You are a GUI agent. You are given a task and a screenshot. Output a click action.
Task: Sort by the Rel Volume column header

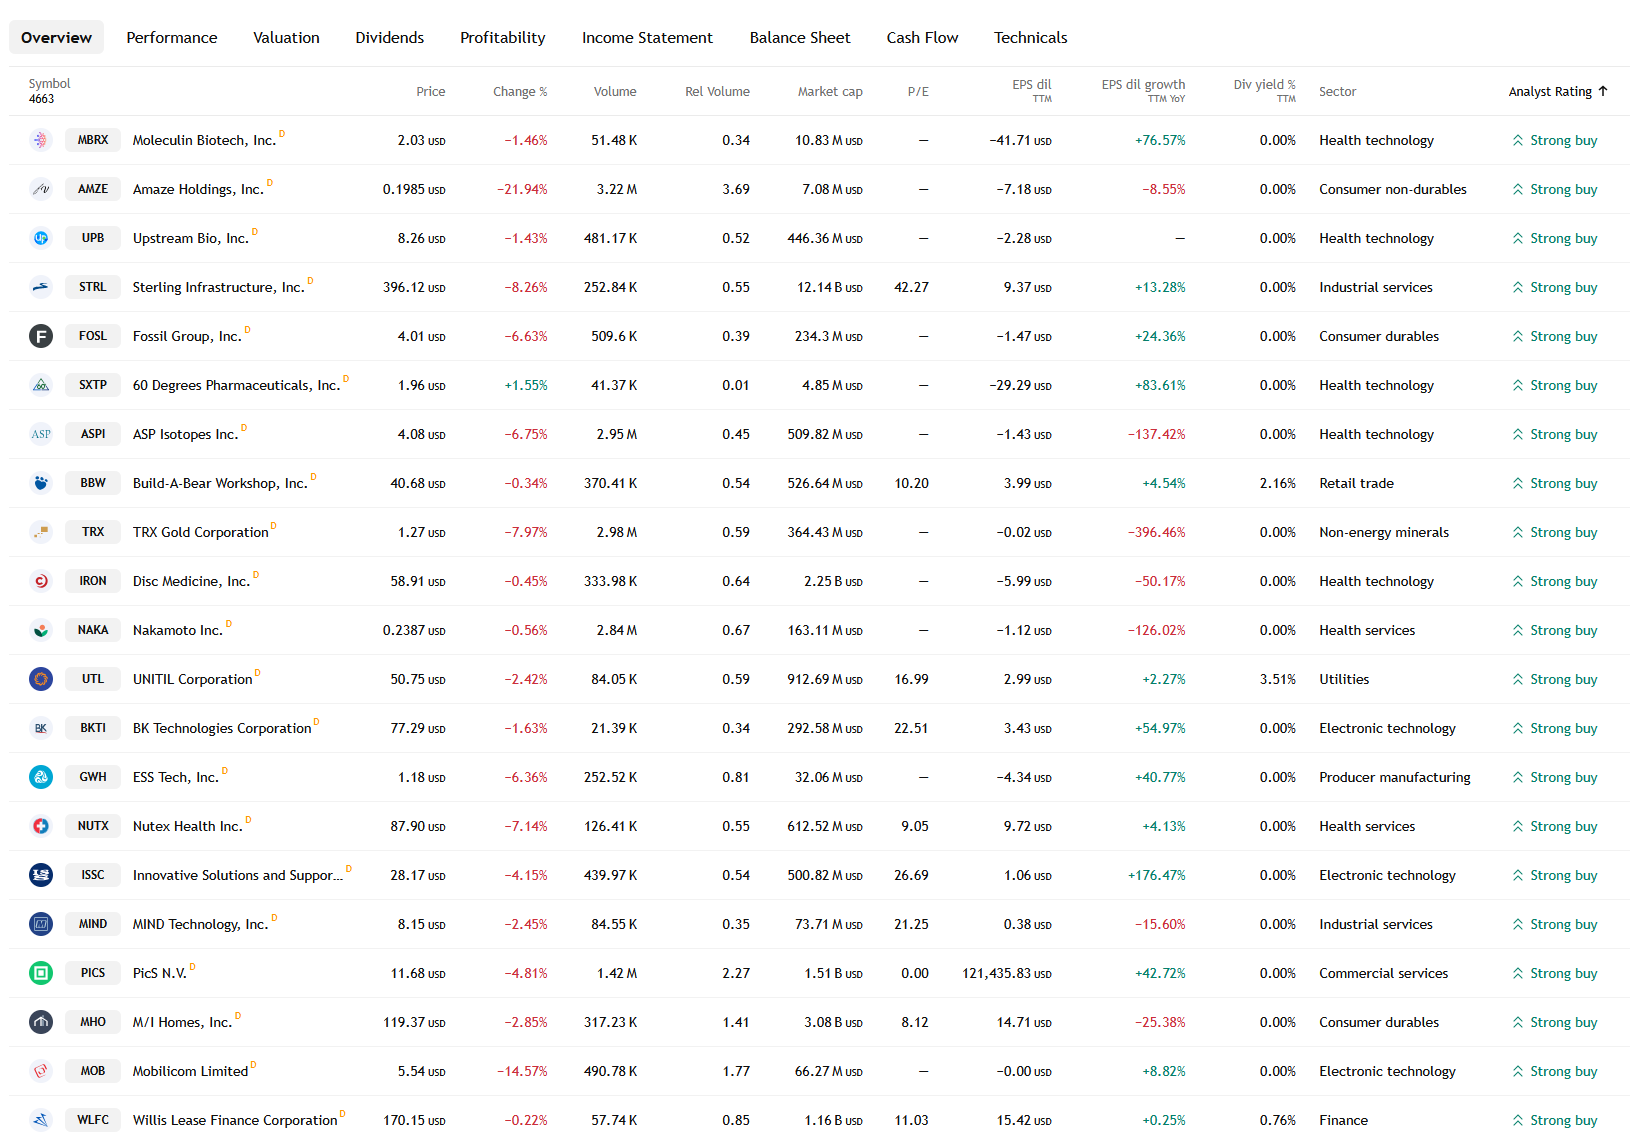[717, 92]
